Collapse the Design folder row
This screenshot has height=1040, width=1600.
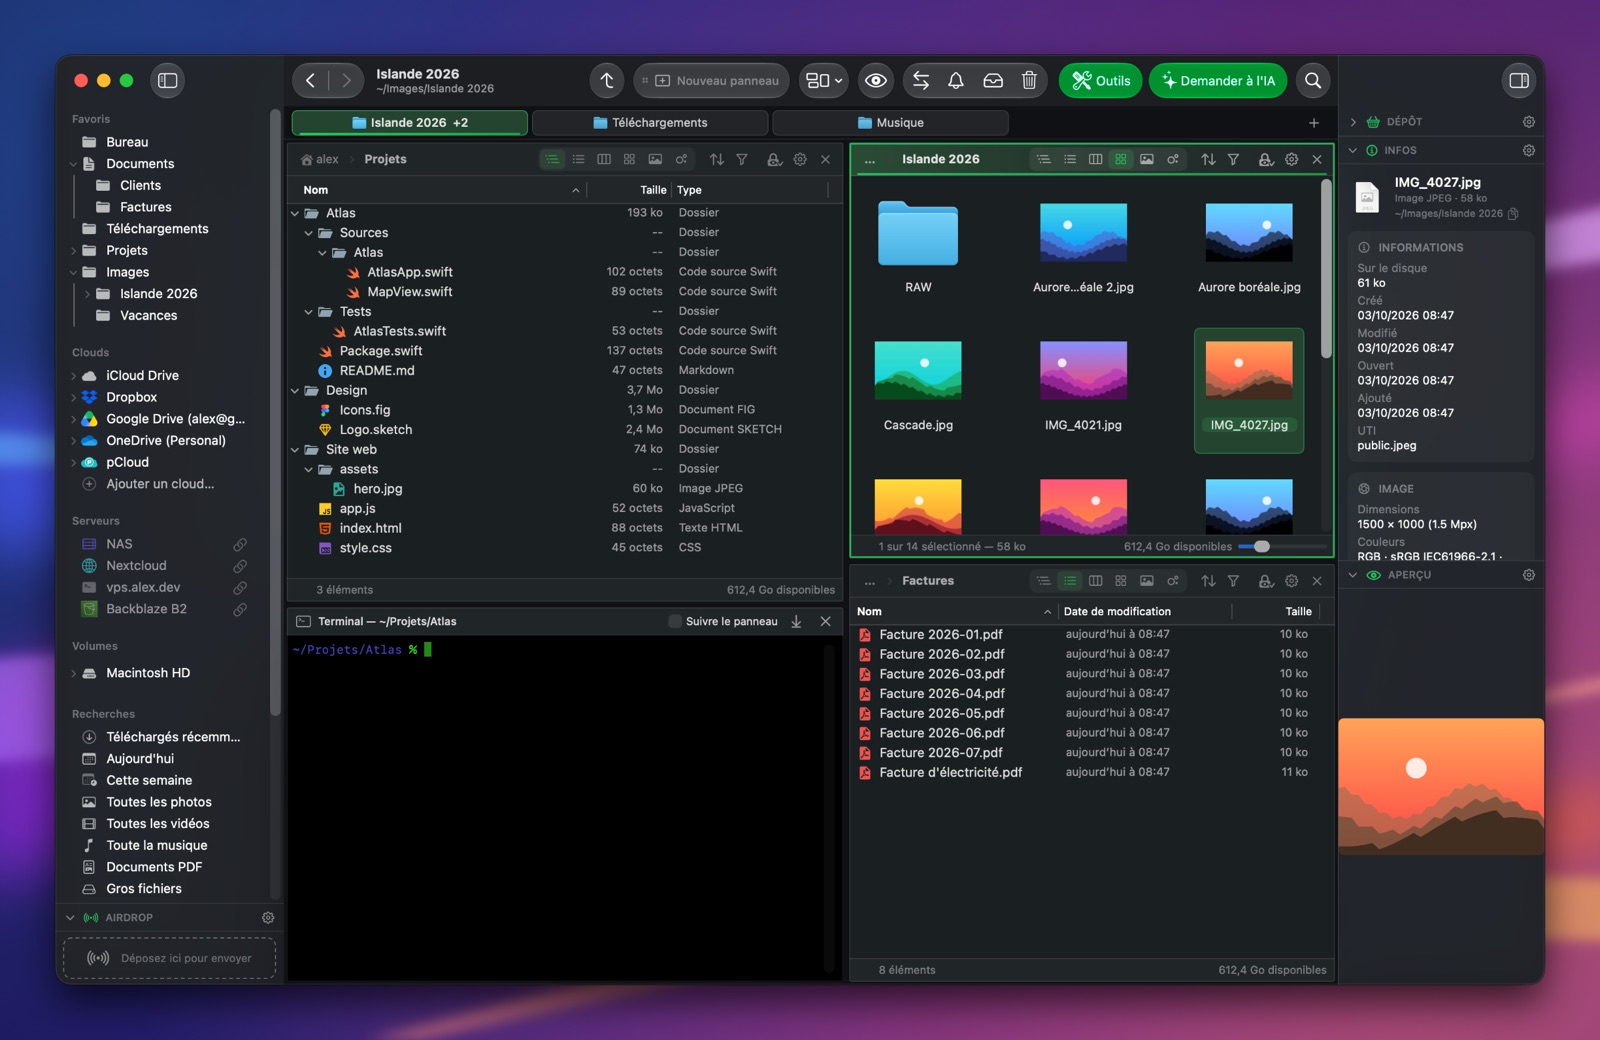pos(295,391)
